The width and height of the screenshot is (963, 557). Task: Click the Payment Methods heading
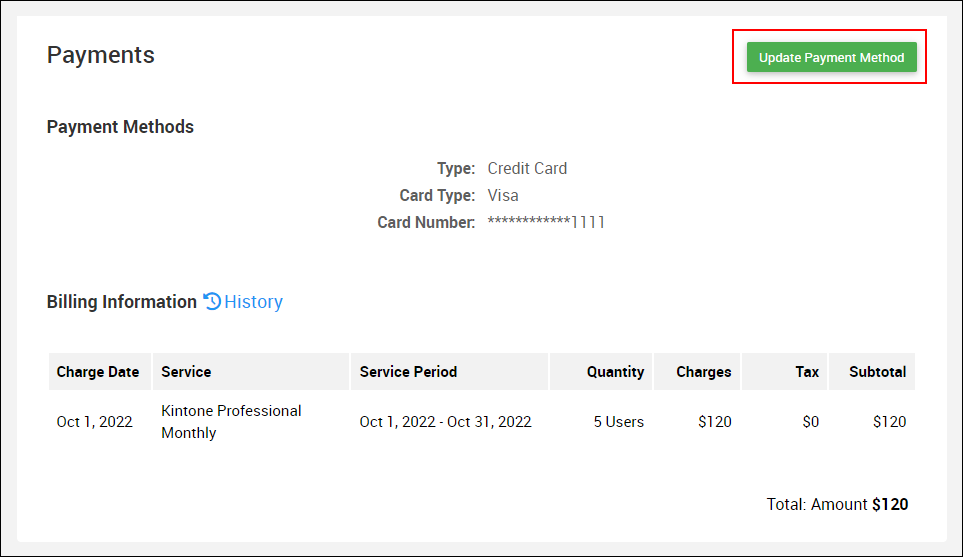[x=120, y=127]
